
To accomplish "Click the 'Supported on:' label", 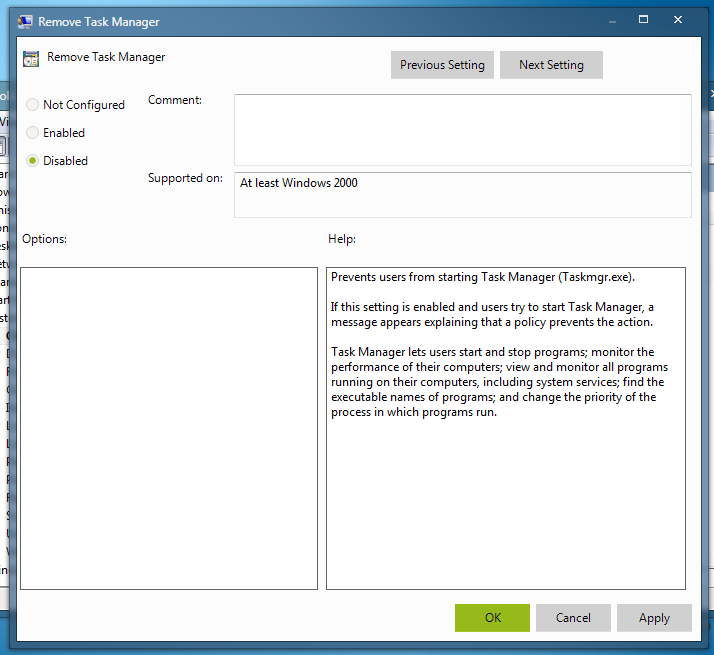I will (x=185, y=178).
